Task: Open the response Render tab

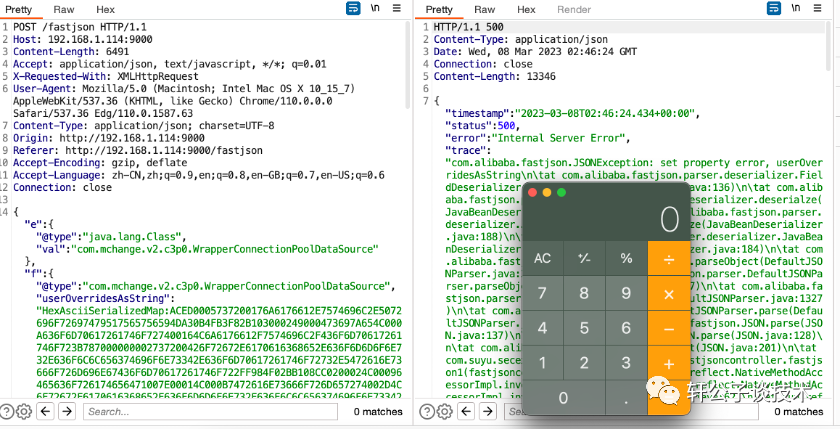Action: [x=574, y=10]
